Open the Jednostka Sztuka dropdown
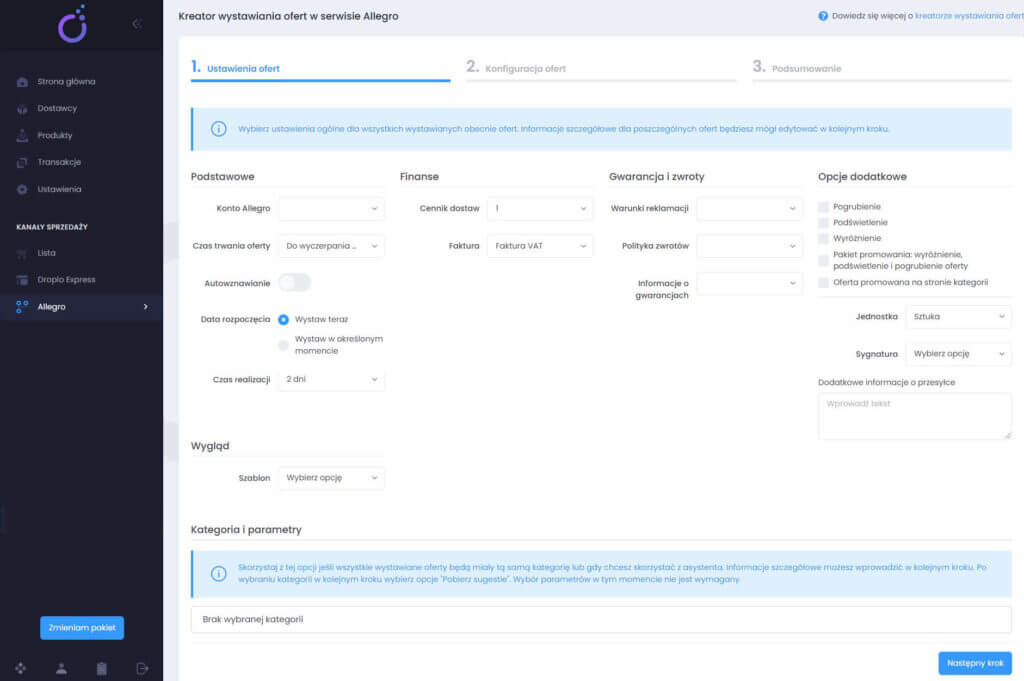This screenshot has height=681, width=1024. tap(958, 317)
